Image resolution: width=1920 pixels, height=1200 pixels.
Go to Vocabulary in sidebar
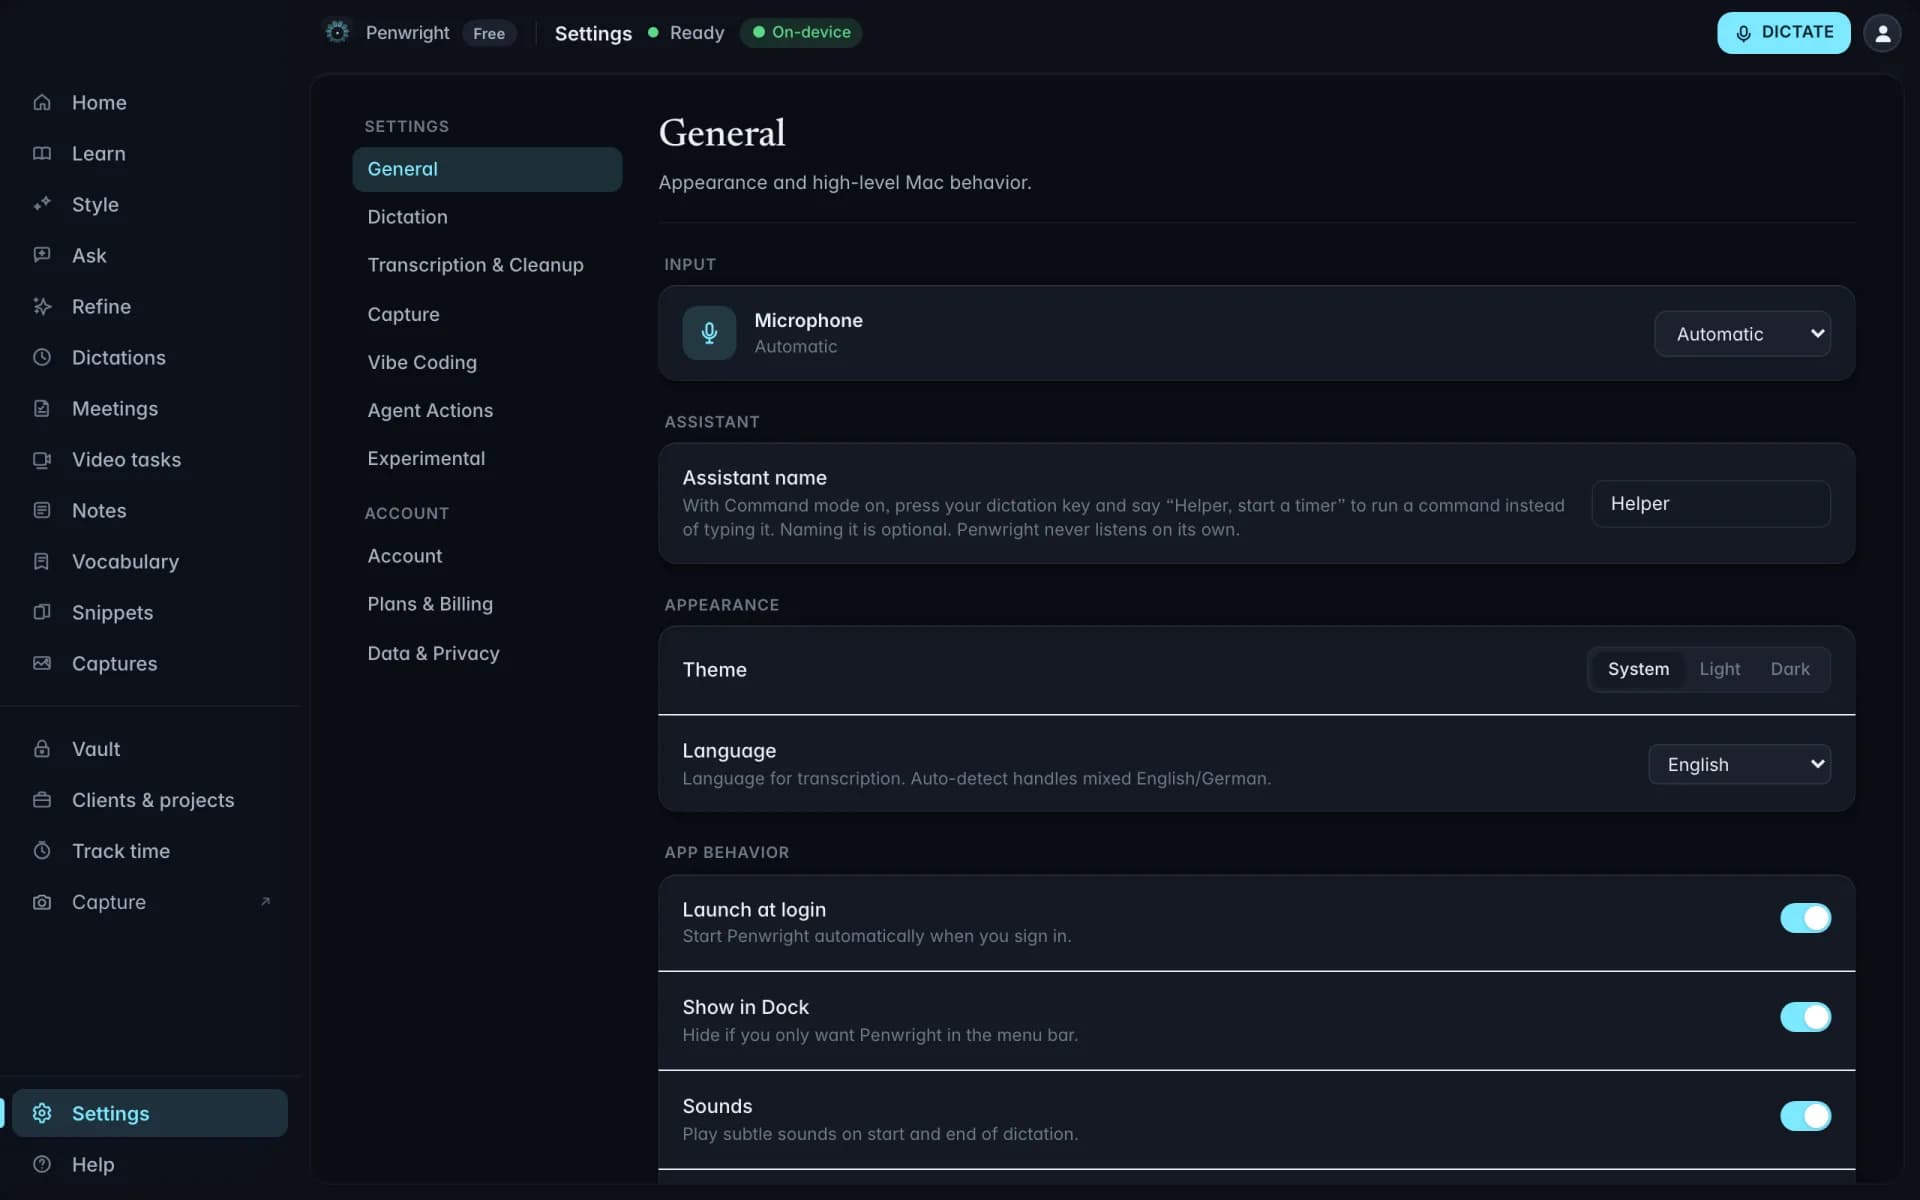pos(150,561)
